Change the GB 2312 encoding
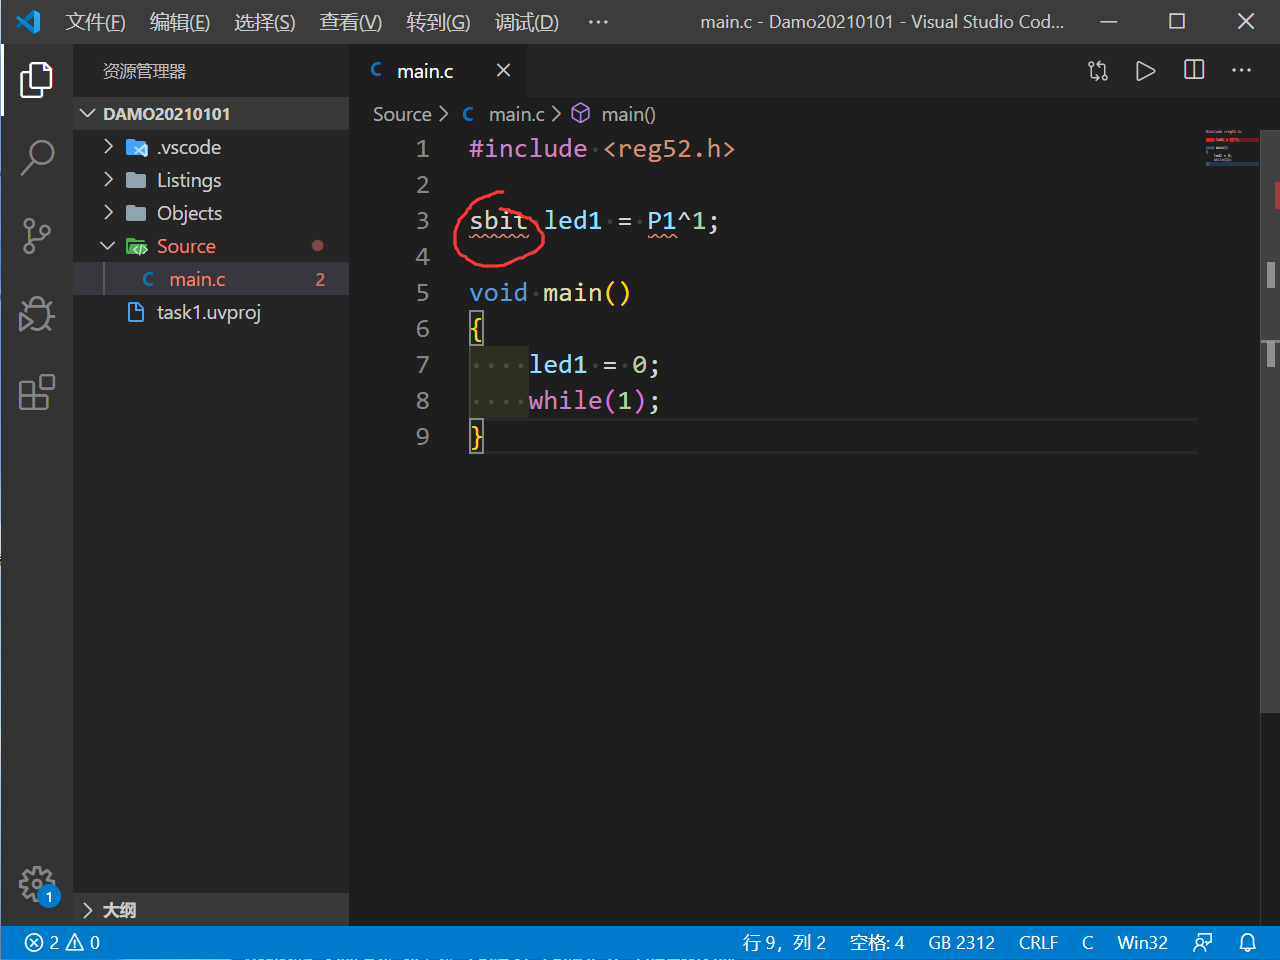This screenshot has height=960, width=1280. pyautogui.click(x=961, y=942)
